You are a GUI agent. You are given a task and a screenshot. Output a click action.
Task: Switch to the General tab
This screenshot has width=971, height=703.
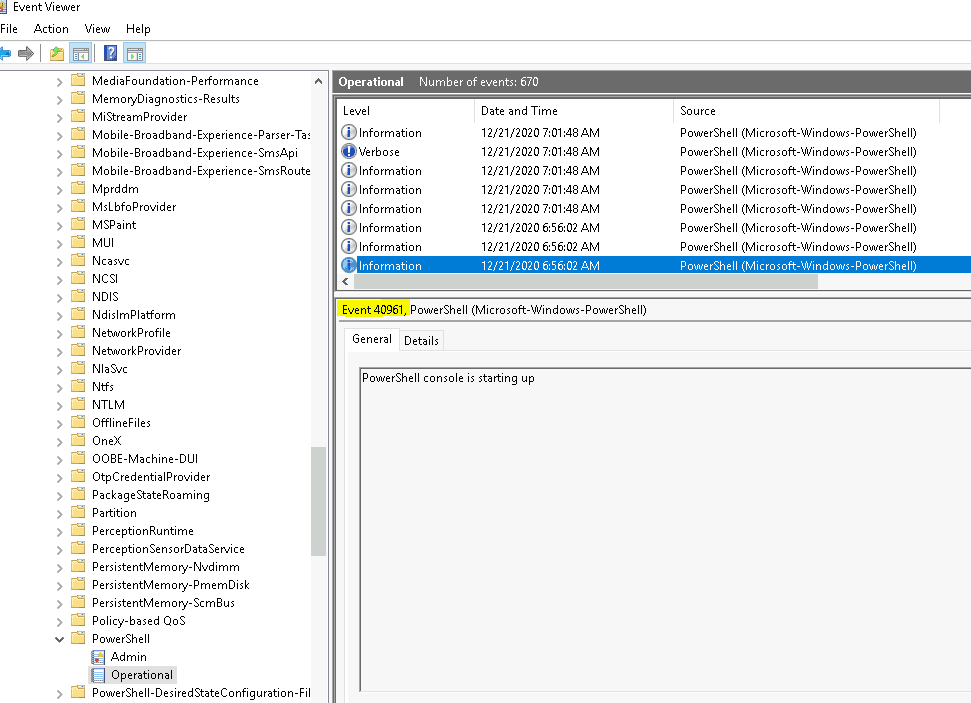372,339
